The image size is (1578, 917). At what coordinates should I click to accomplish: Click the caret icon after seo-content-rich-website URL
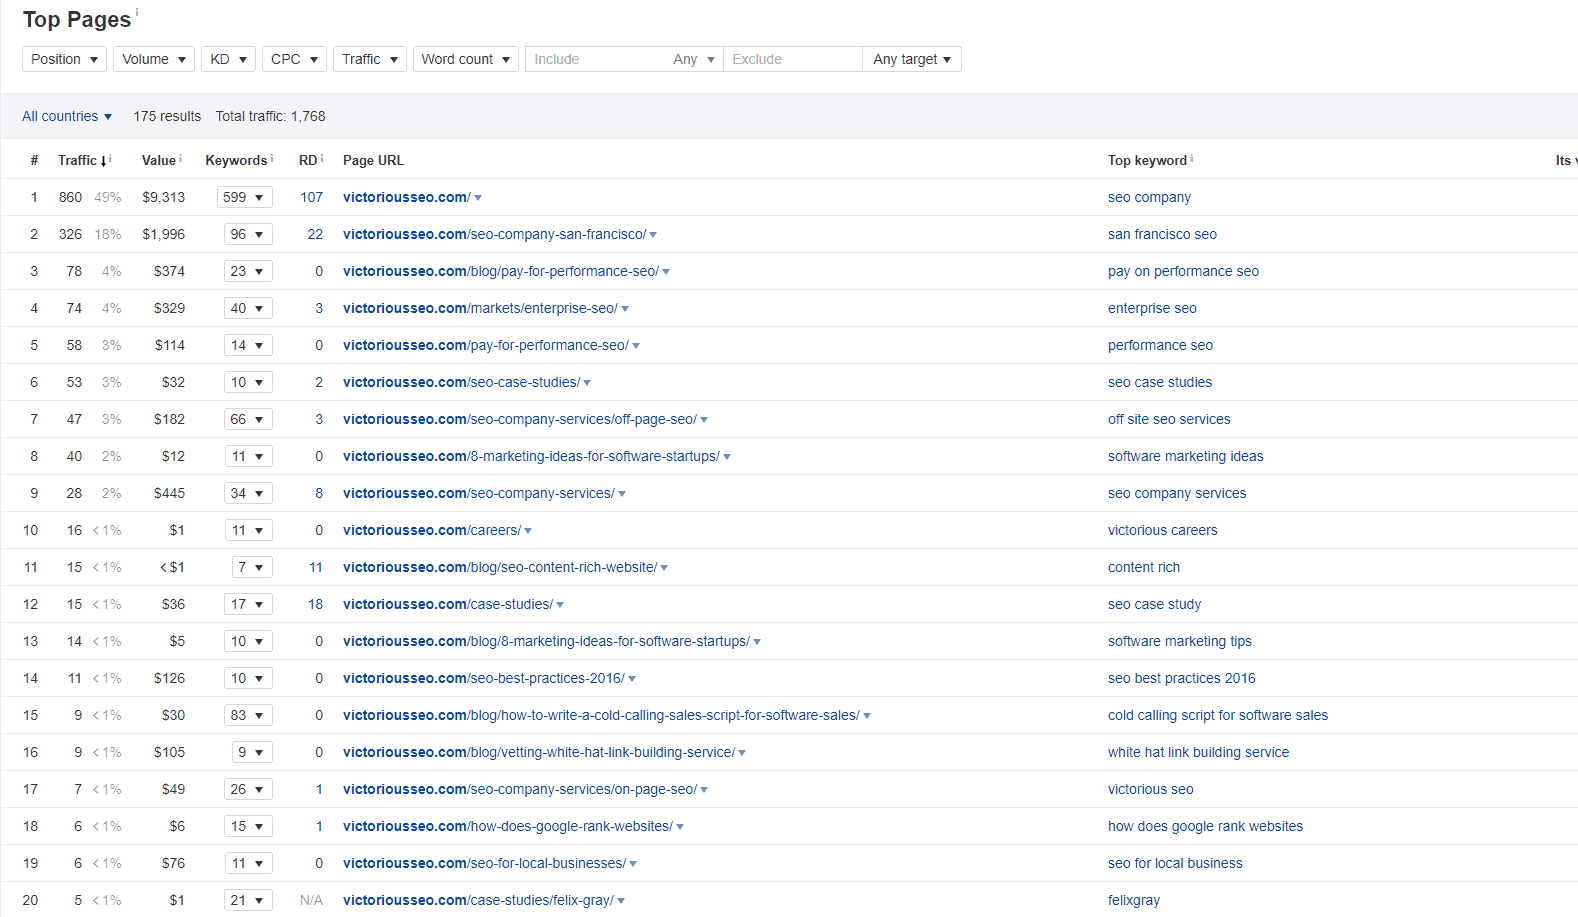point(664,568)
